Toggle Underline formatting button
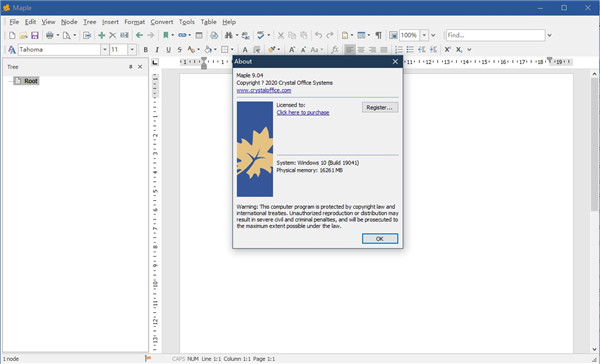Viewport: 600px width, 364px height. 168,49
